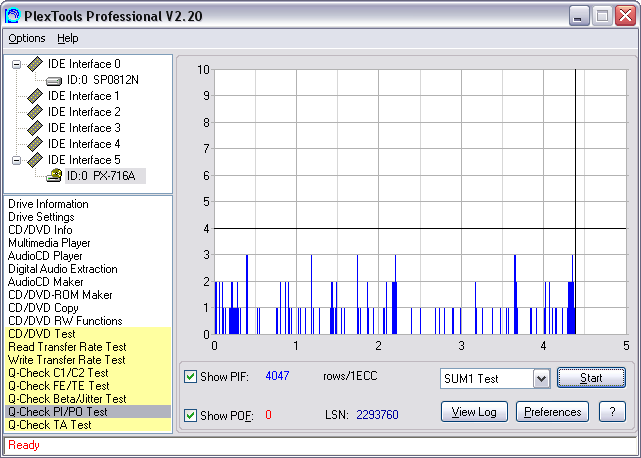Select ID:0 SP0812N drive
Screen dimensions: 641x458
tap(103, 80)
